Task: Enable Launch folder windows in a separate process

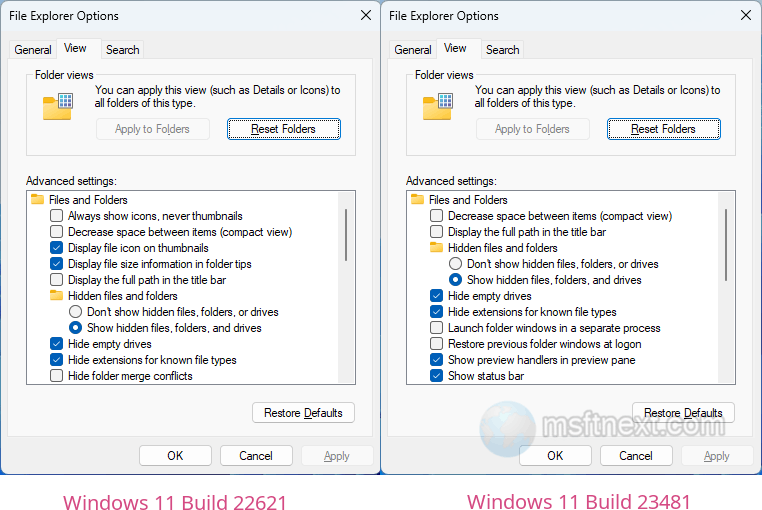Action: (x=436, y=328)
